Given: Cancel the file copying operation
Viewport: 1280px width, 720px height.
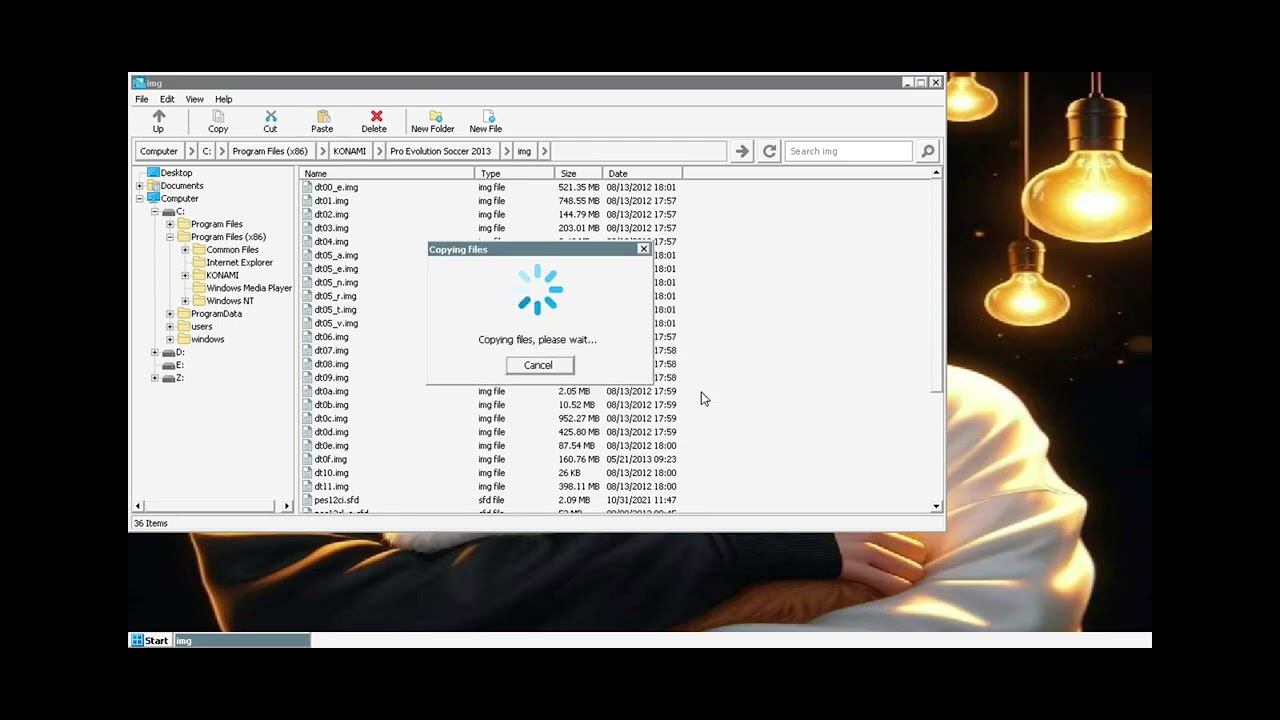Looking at the screenshot, I should (539, 365).
